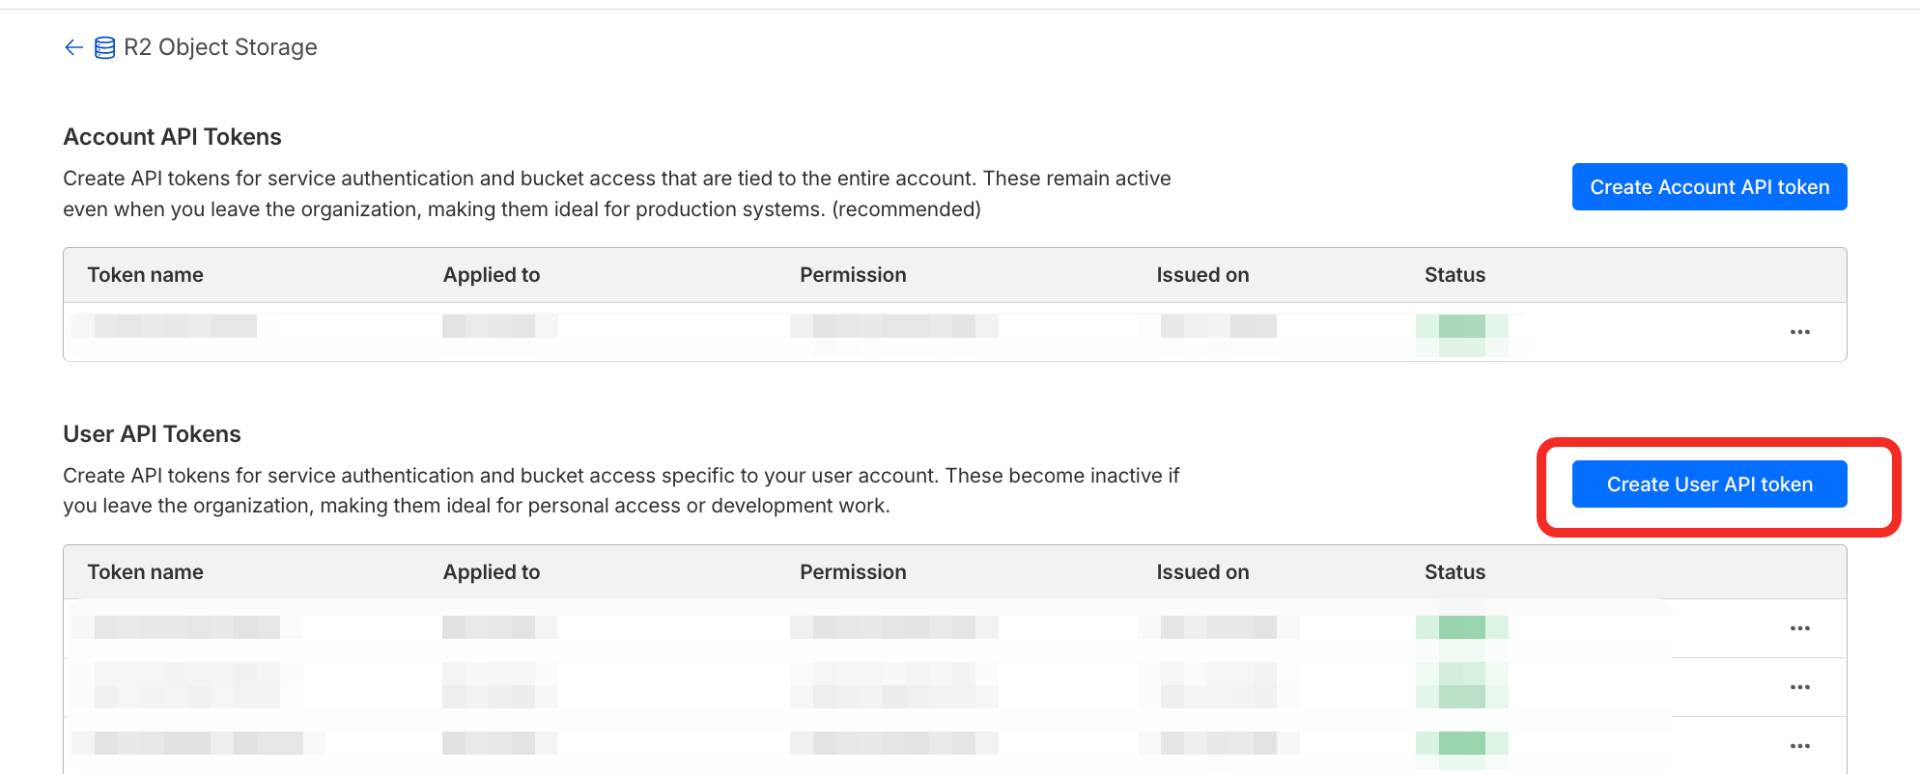The height and width of the screenshot is (774, 1920).
Task: Click Token name header in Account tokens table
Action: [x=145, y=275]
